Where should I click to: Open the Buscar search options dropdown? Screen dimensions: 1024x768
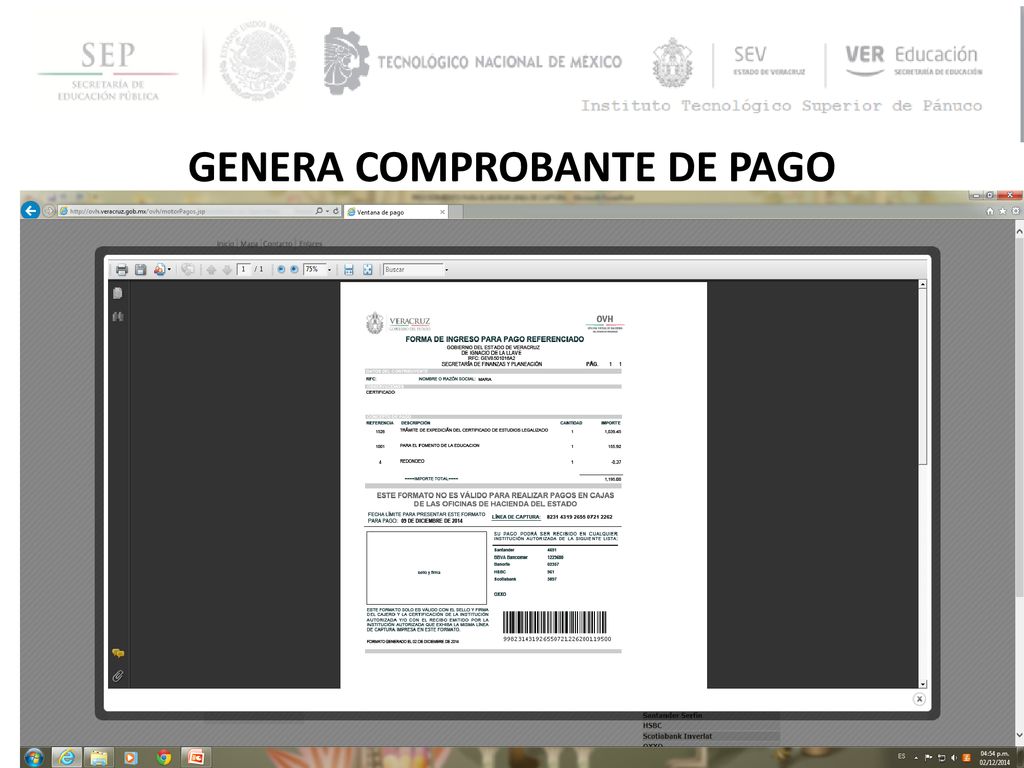tap(447, 270)
